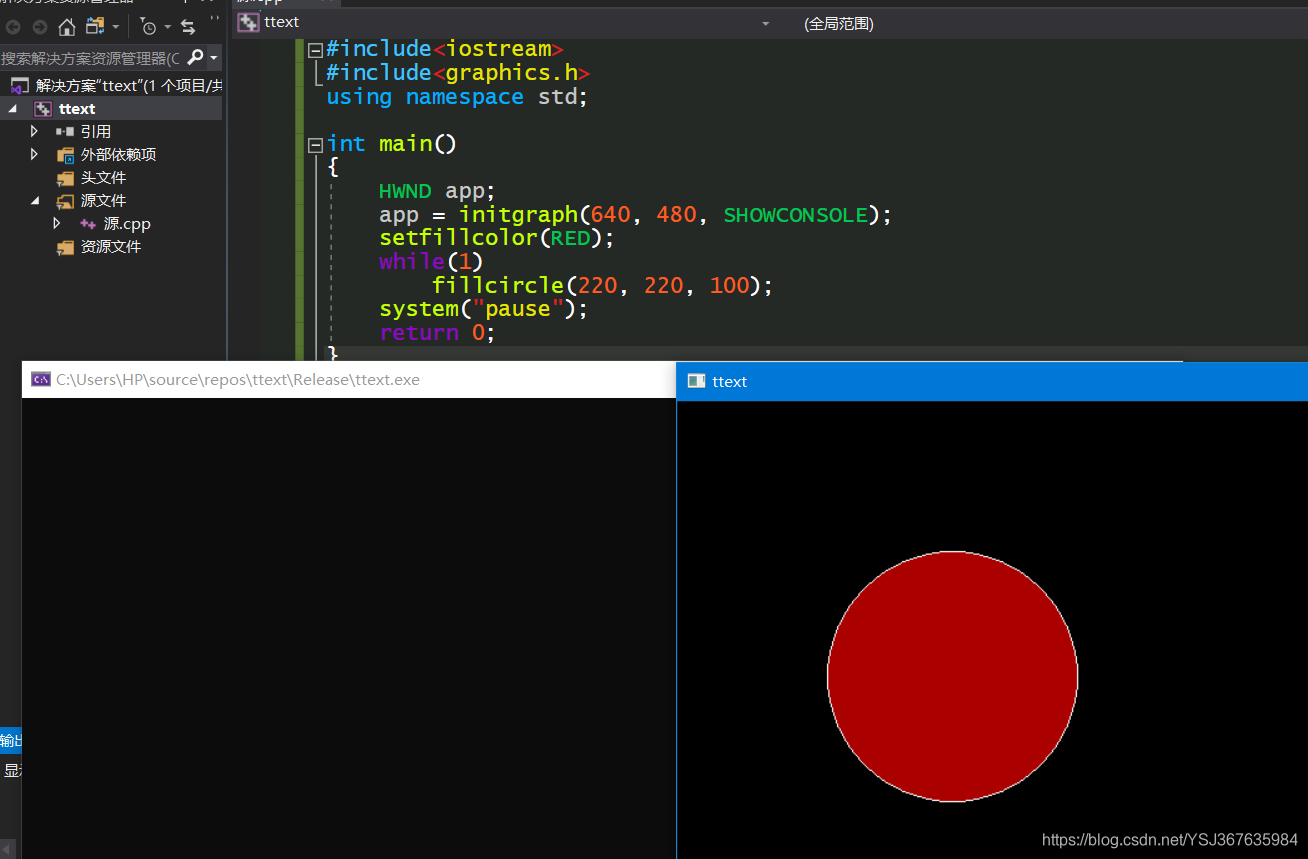The width and height of the screenshot is (1308, 859).
Task: Click the ttext graphics window icon
Action: pos(696,381)
